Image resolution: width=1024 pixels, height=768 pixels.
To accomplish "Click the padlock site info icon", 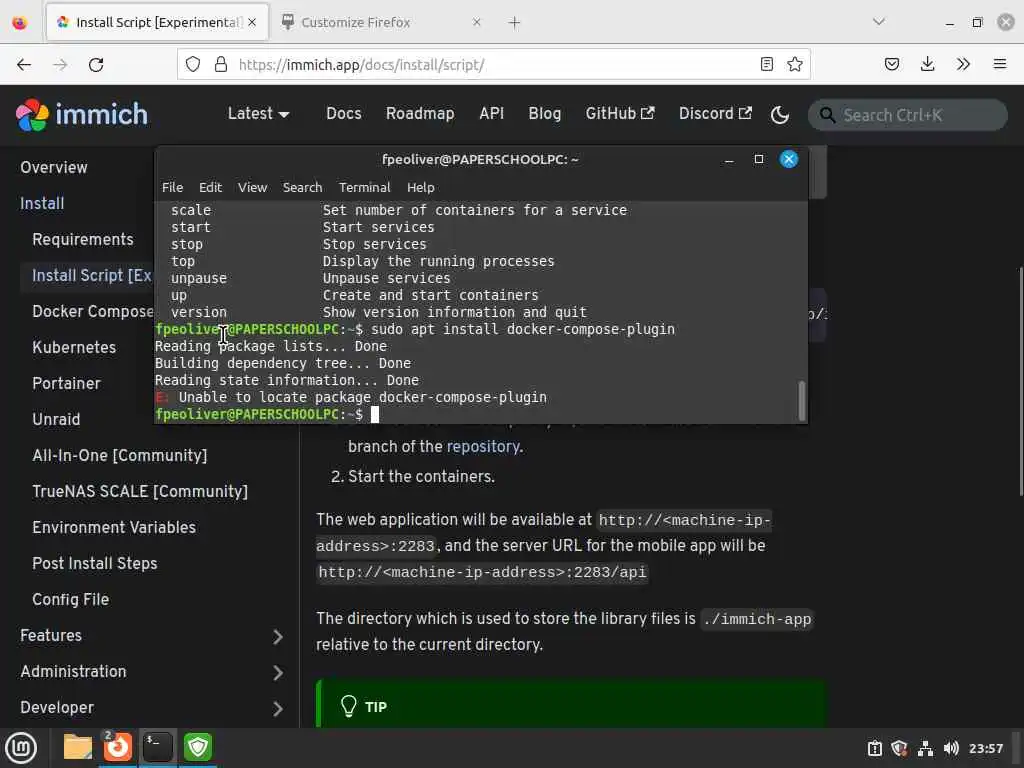I will coord(221,64).
